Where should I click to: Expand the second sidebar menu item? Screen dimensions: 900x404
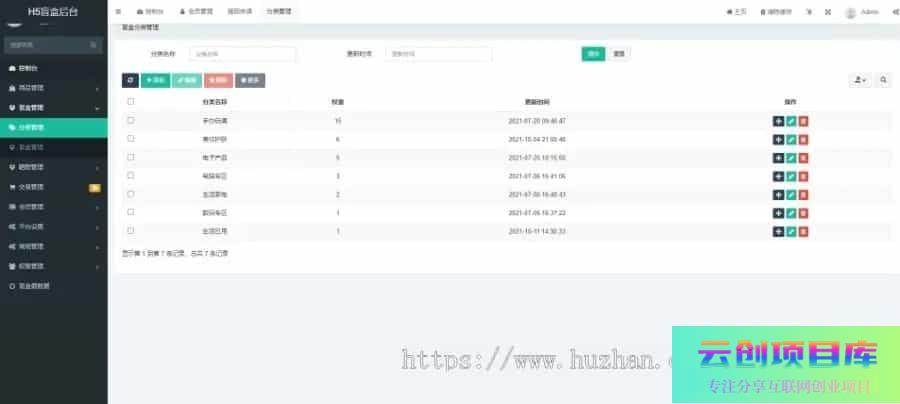click(x=52, y=88)
